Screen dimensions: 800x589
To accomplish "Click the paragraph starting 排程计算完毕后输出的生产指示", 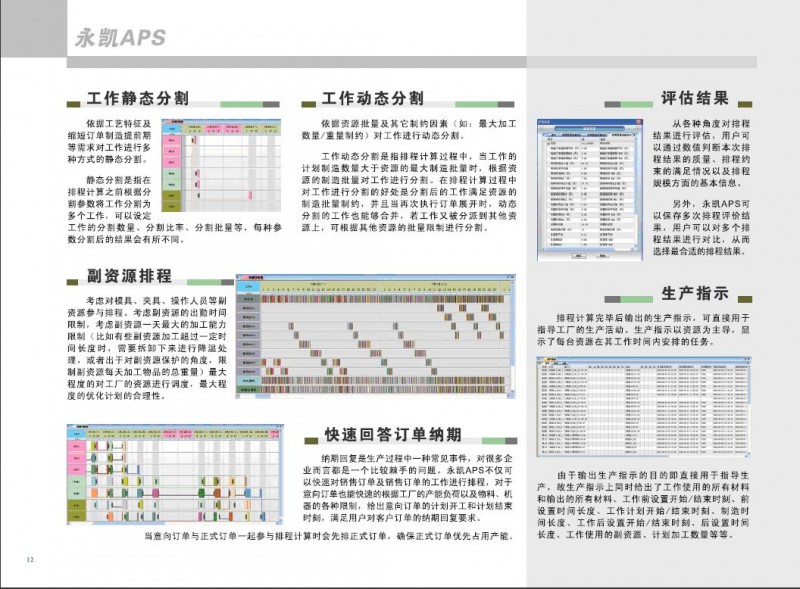I will [643, 330].
